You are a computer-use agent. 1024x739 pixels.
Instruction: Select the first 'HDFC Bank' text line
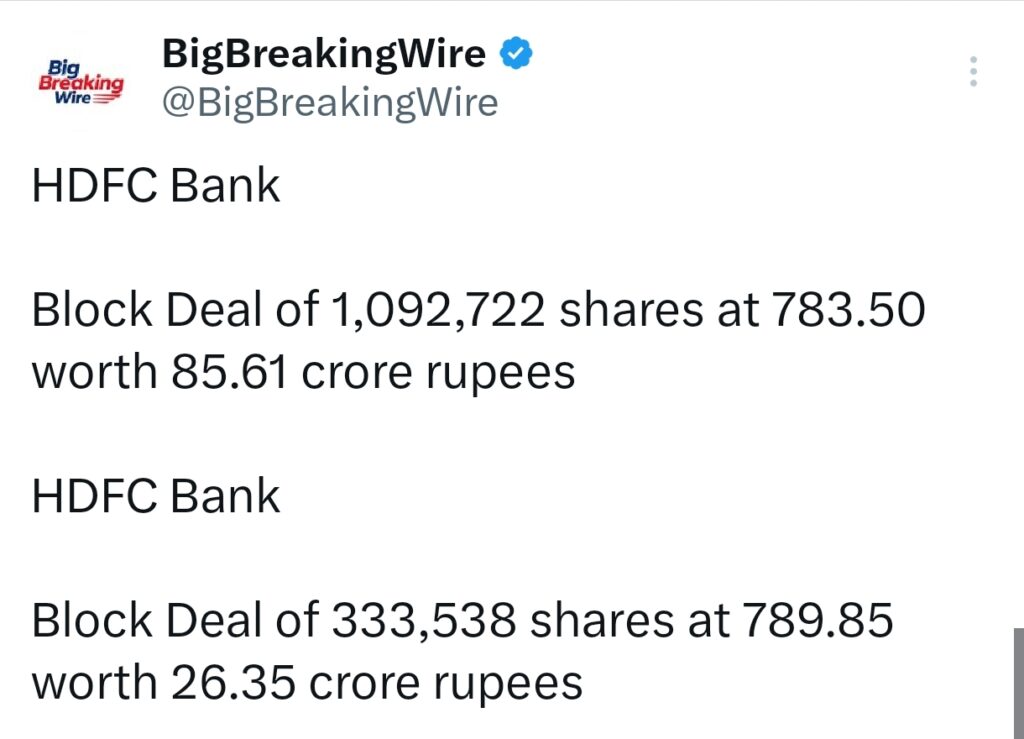pos(155,185)
